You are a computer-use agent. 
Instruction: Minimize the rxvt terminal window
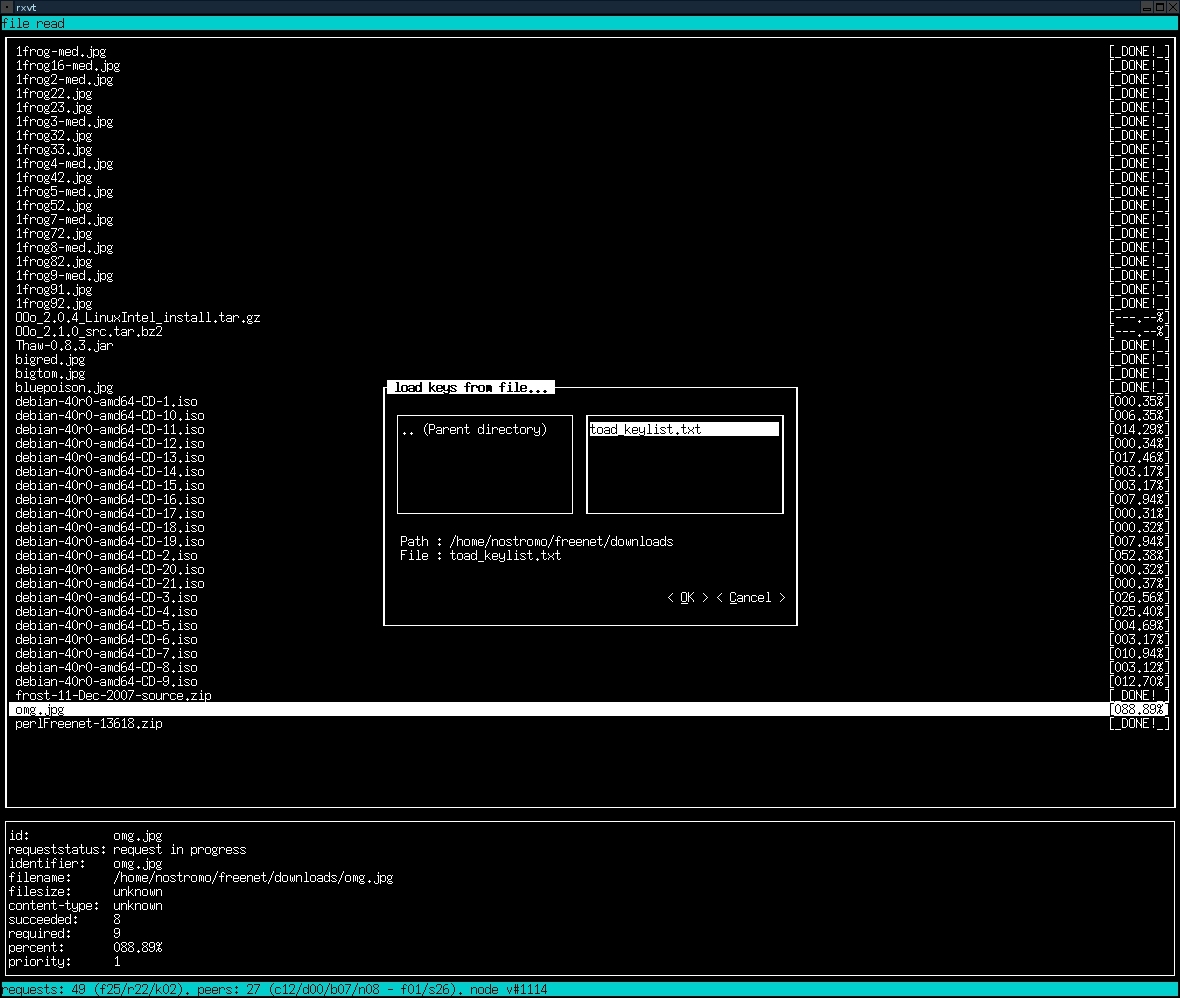point(1147,7)
